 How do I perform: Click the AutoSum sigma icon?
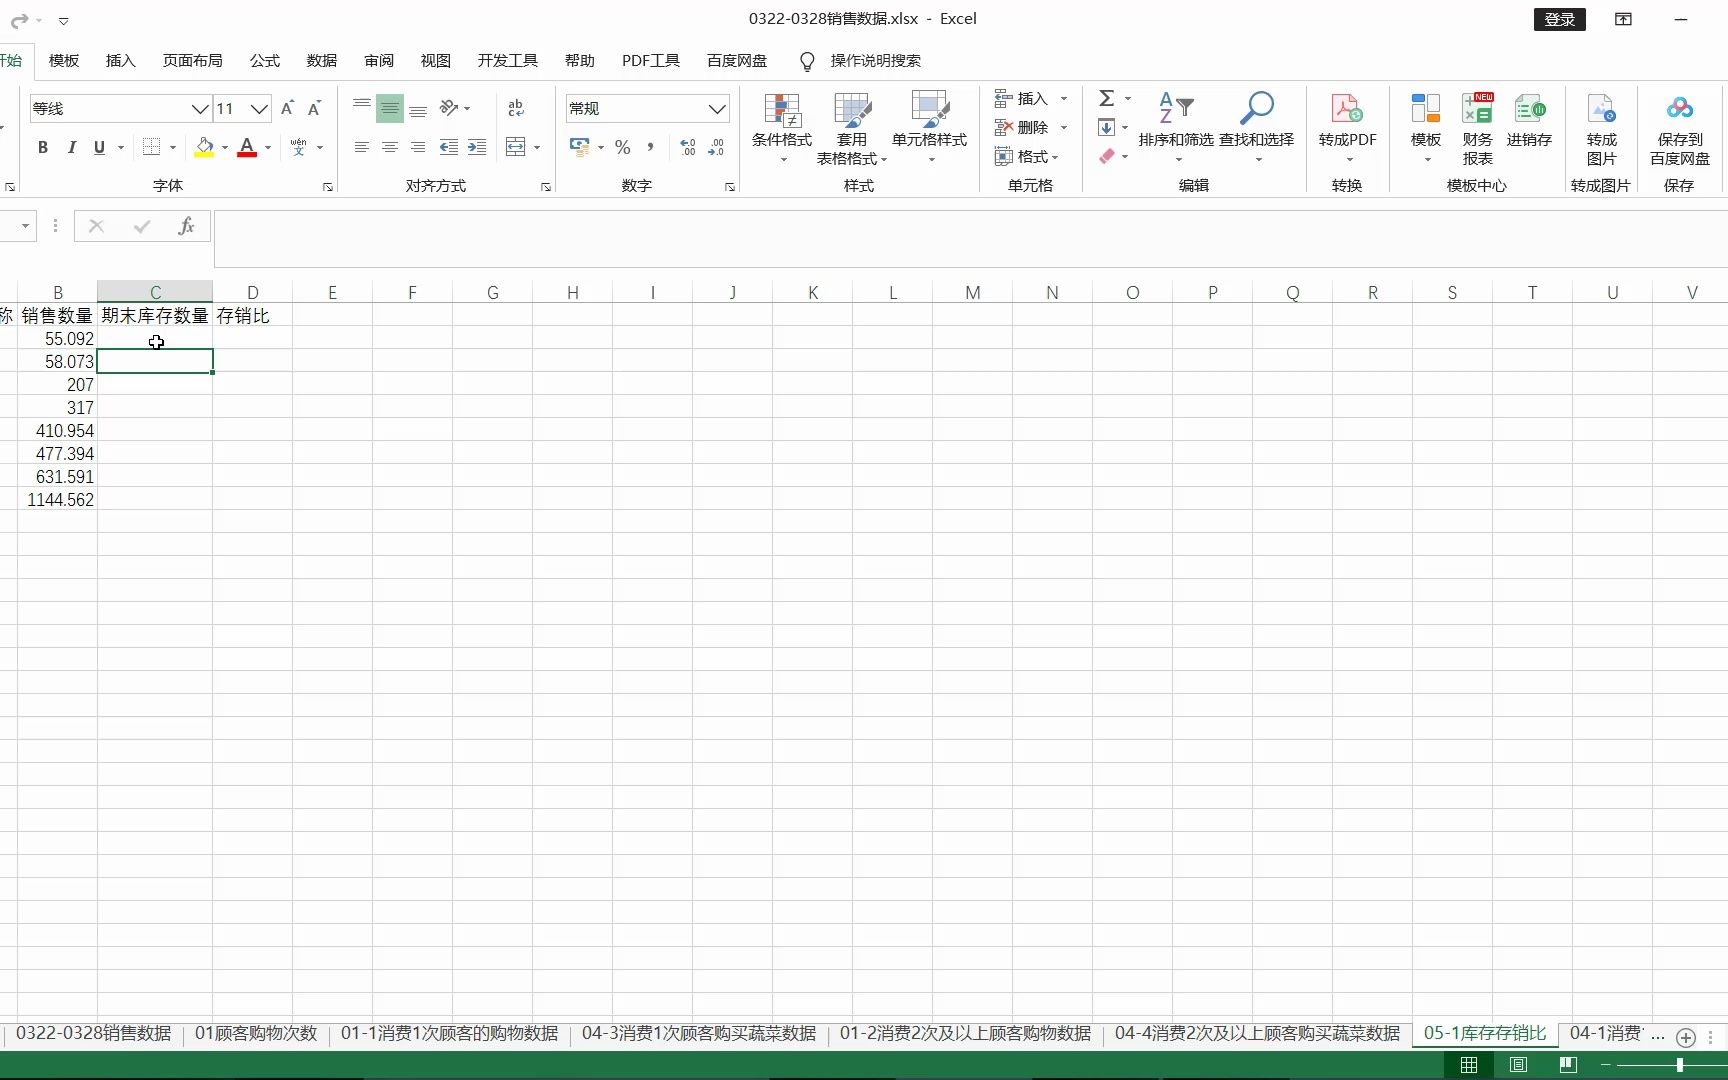click(1107, 98)
